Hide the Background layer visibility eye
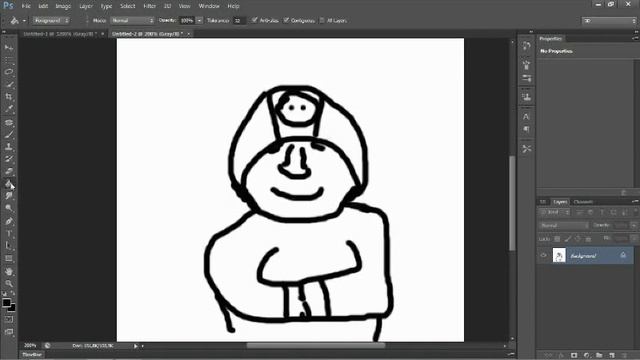 coord(543,255)
